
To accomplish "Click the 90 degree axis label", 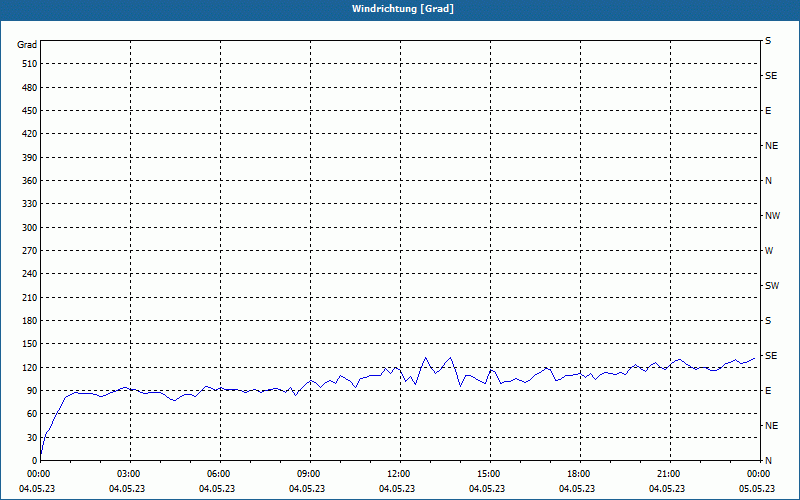I will 32,391.
